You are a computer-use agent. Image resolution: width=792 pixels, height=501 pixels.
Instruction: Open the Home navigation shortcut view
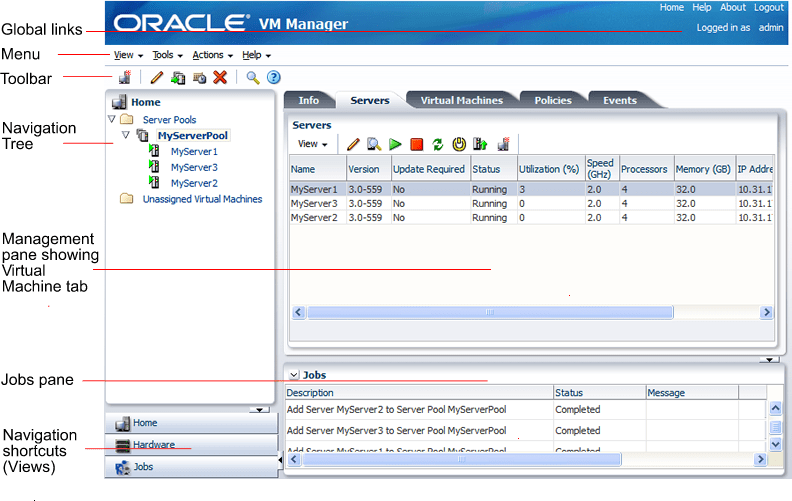point(191,423)
